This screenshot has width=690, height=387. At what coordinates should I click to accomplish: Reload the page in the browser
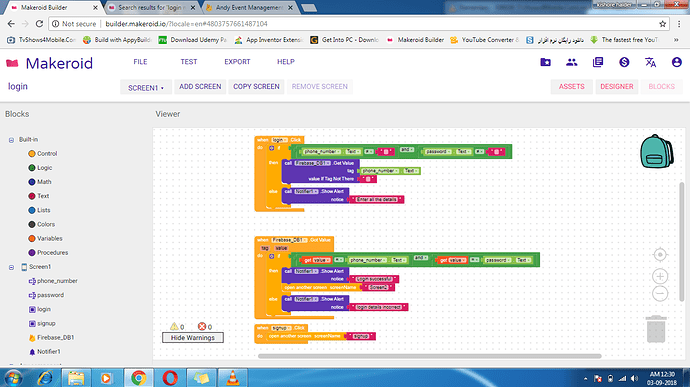tap(39, 24)
